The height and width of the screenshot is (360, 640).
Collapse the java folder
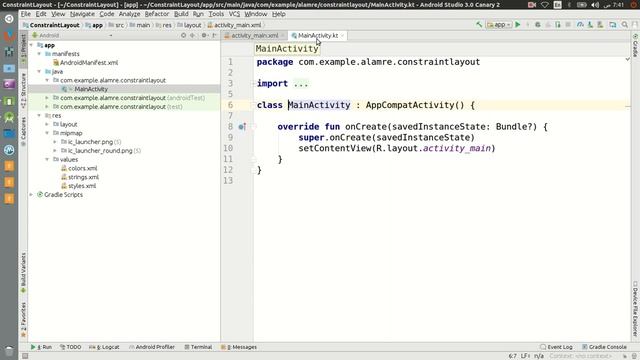pyautogui.click(x=39, y=71)
